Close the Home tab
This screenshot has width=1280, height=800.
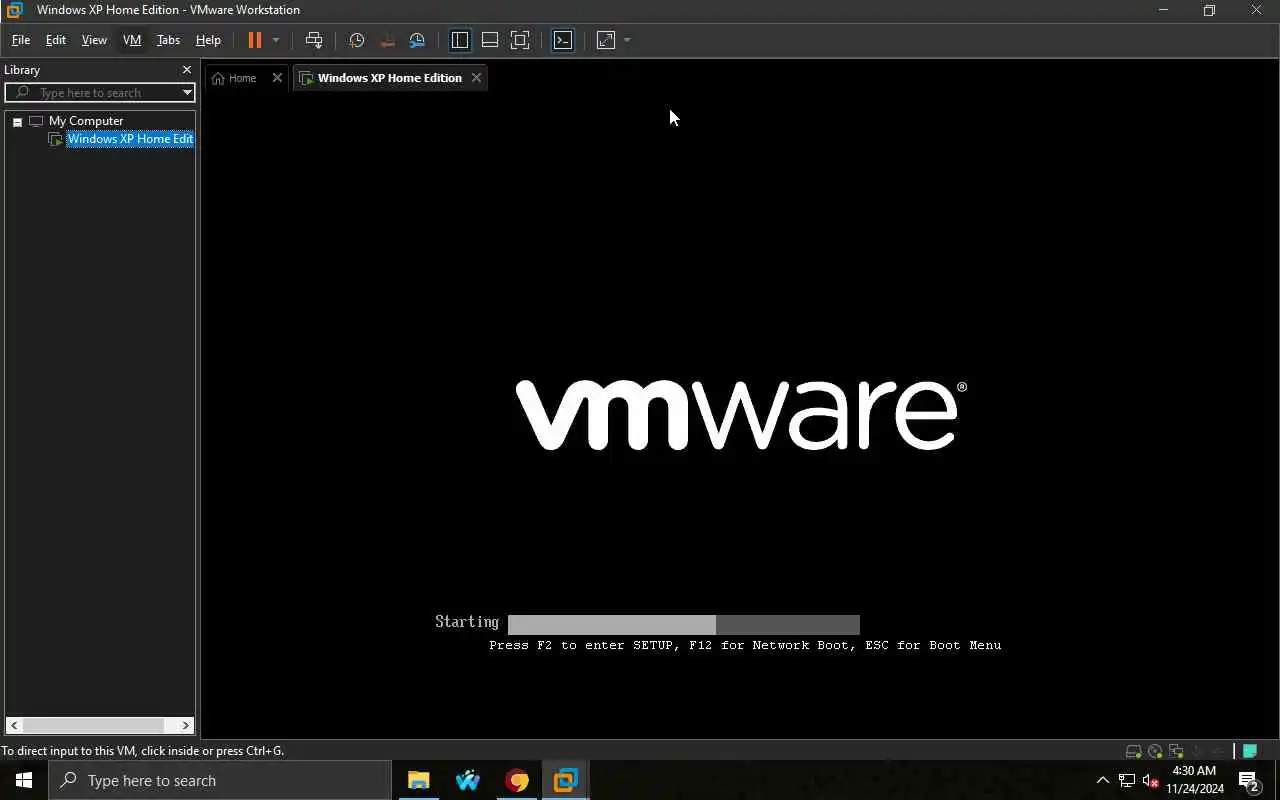tap(277, 78)
